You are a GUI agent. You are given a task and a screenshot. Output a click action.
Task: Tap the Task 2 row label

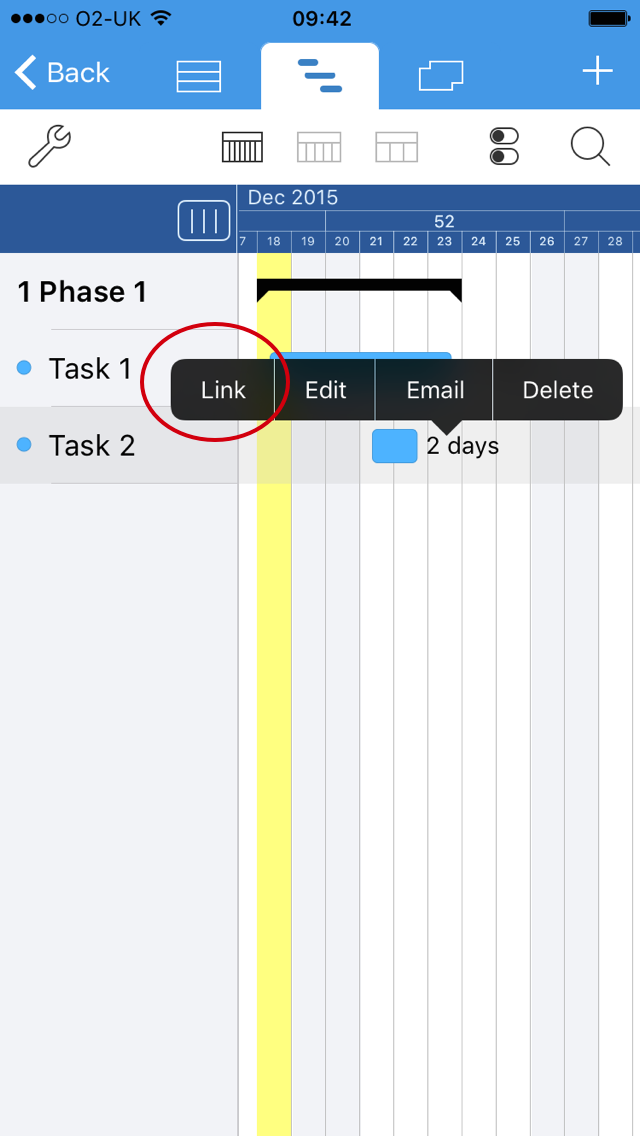point(92,446)
